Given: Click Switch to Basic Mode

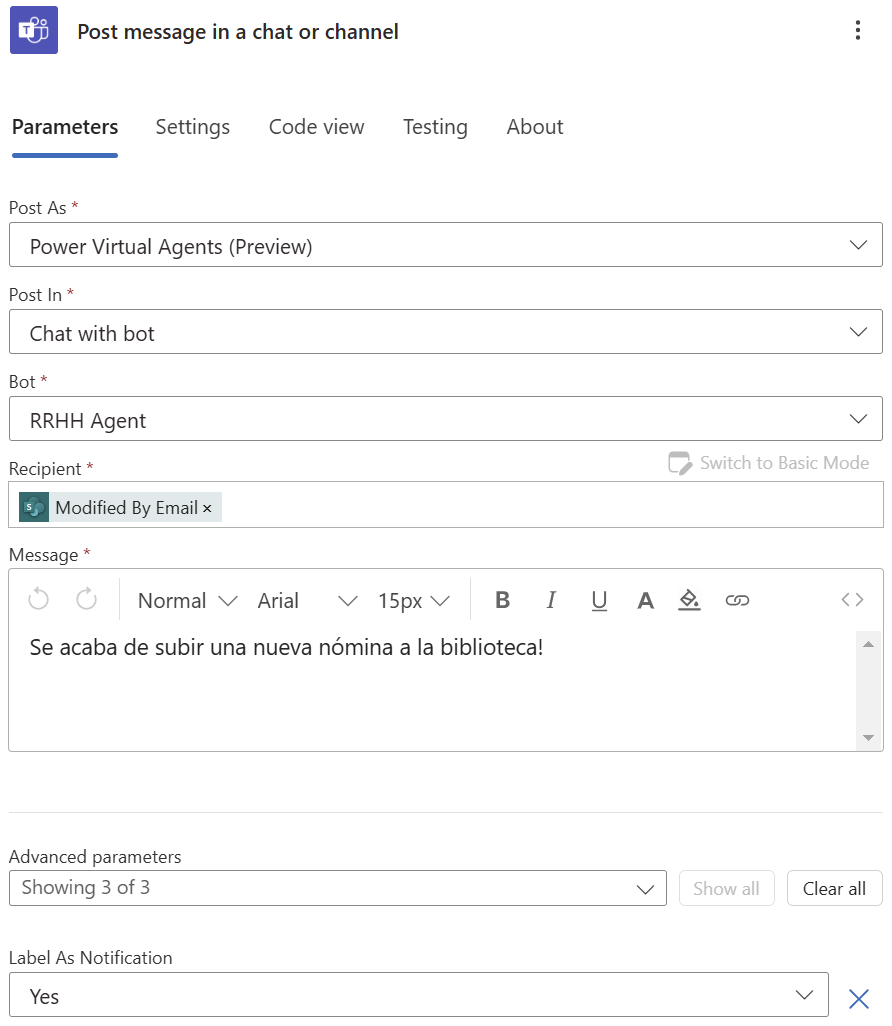Looking at the screenshot, I should 768,462.
